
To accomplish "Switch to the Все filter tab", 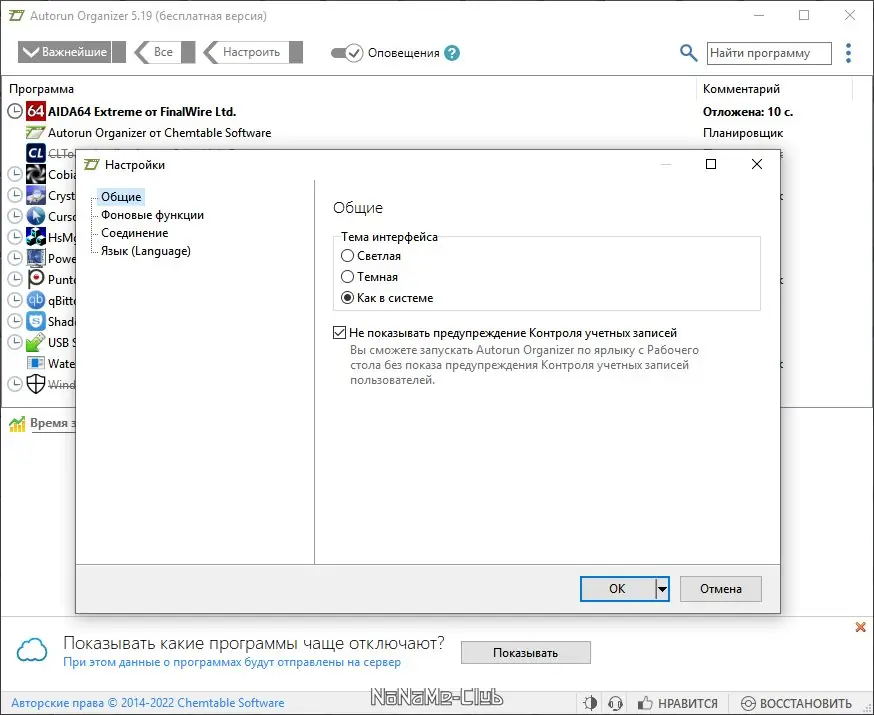I will tap(164, 52).
